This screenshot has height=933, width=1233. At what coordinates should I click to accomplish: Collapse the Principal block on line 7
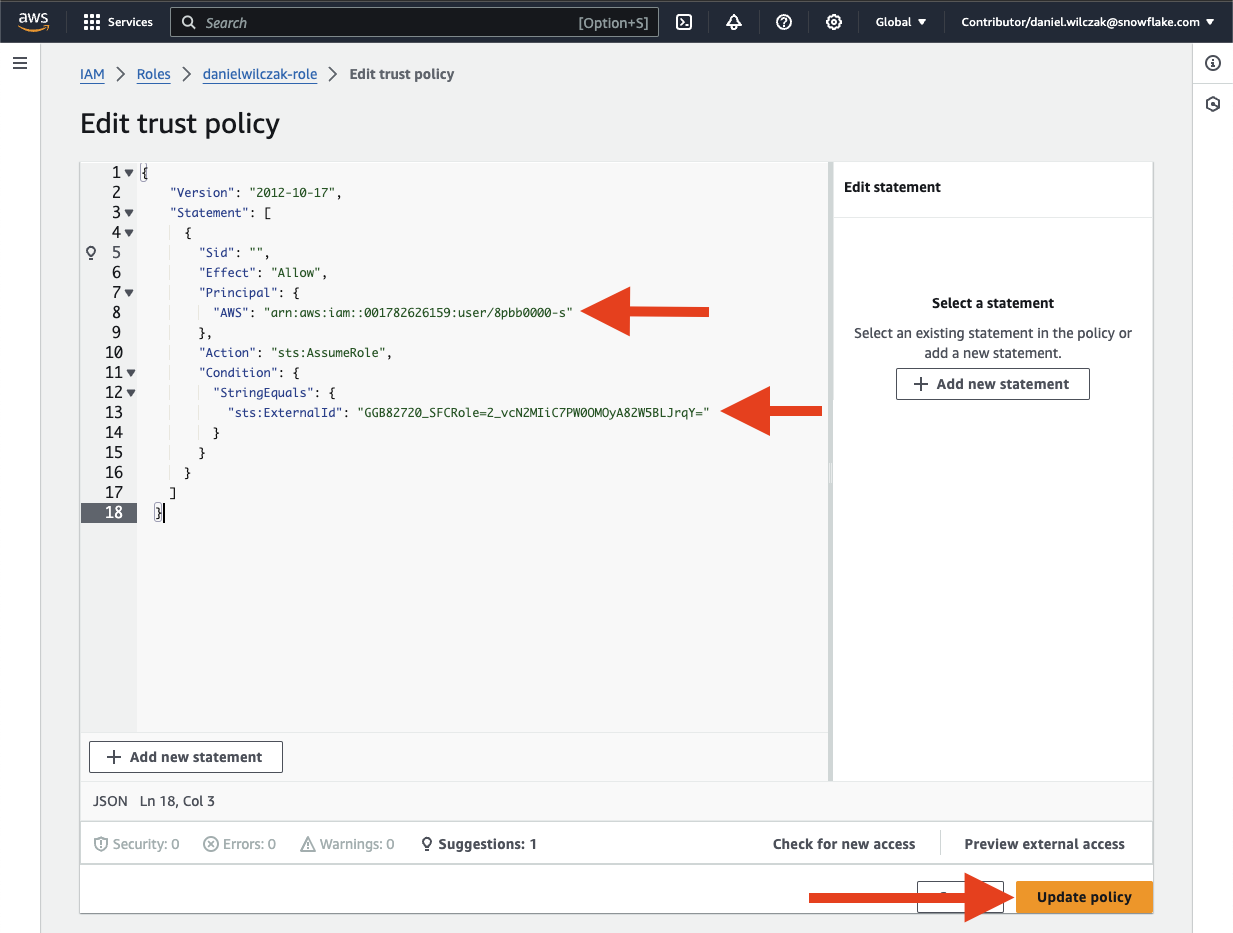[x=129, y=293]
